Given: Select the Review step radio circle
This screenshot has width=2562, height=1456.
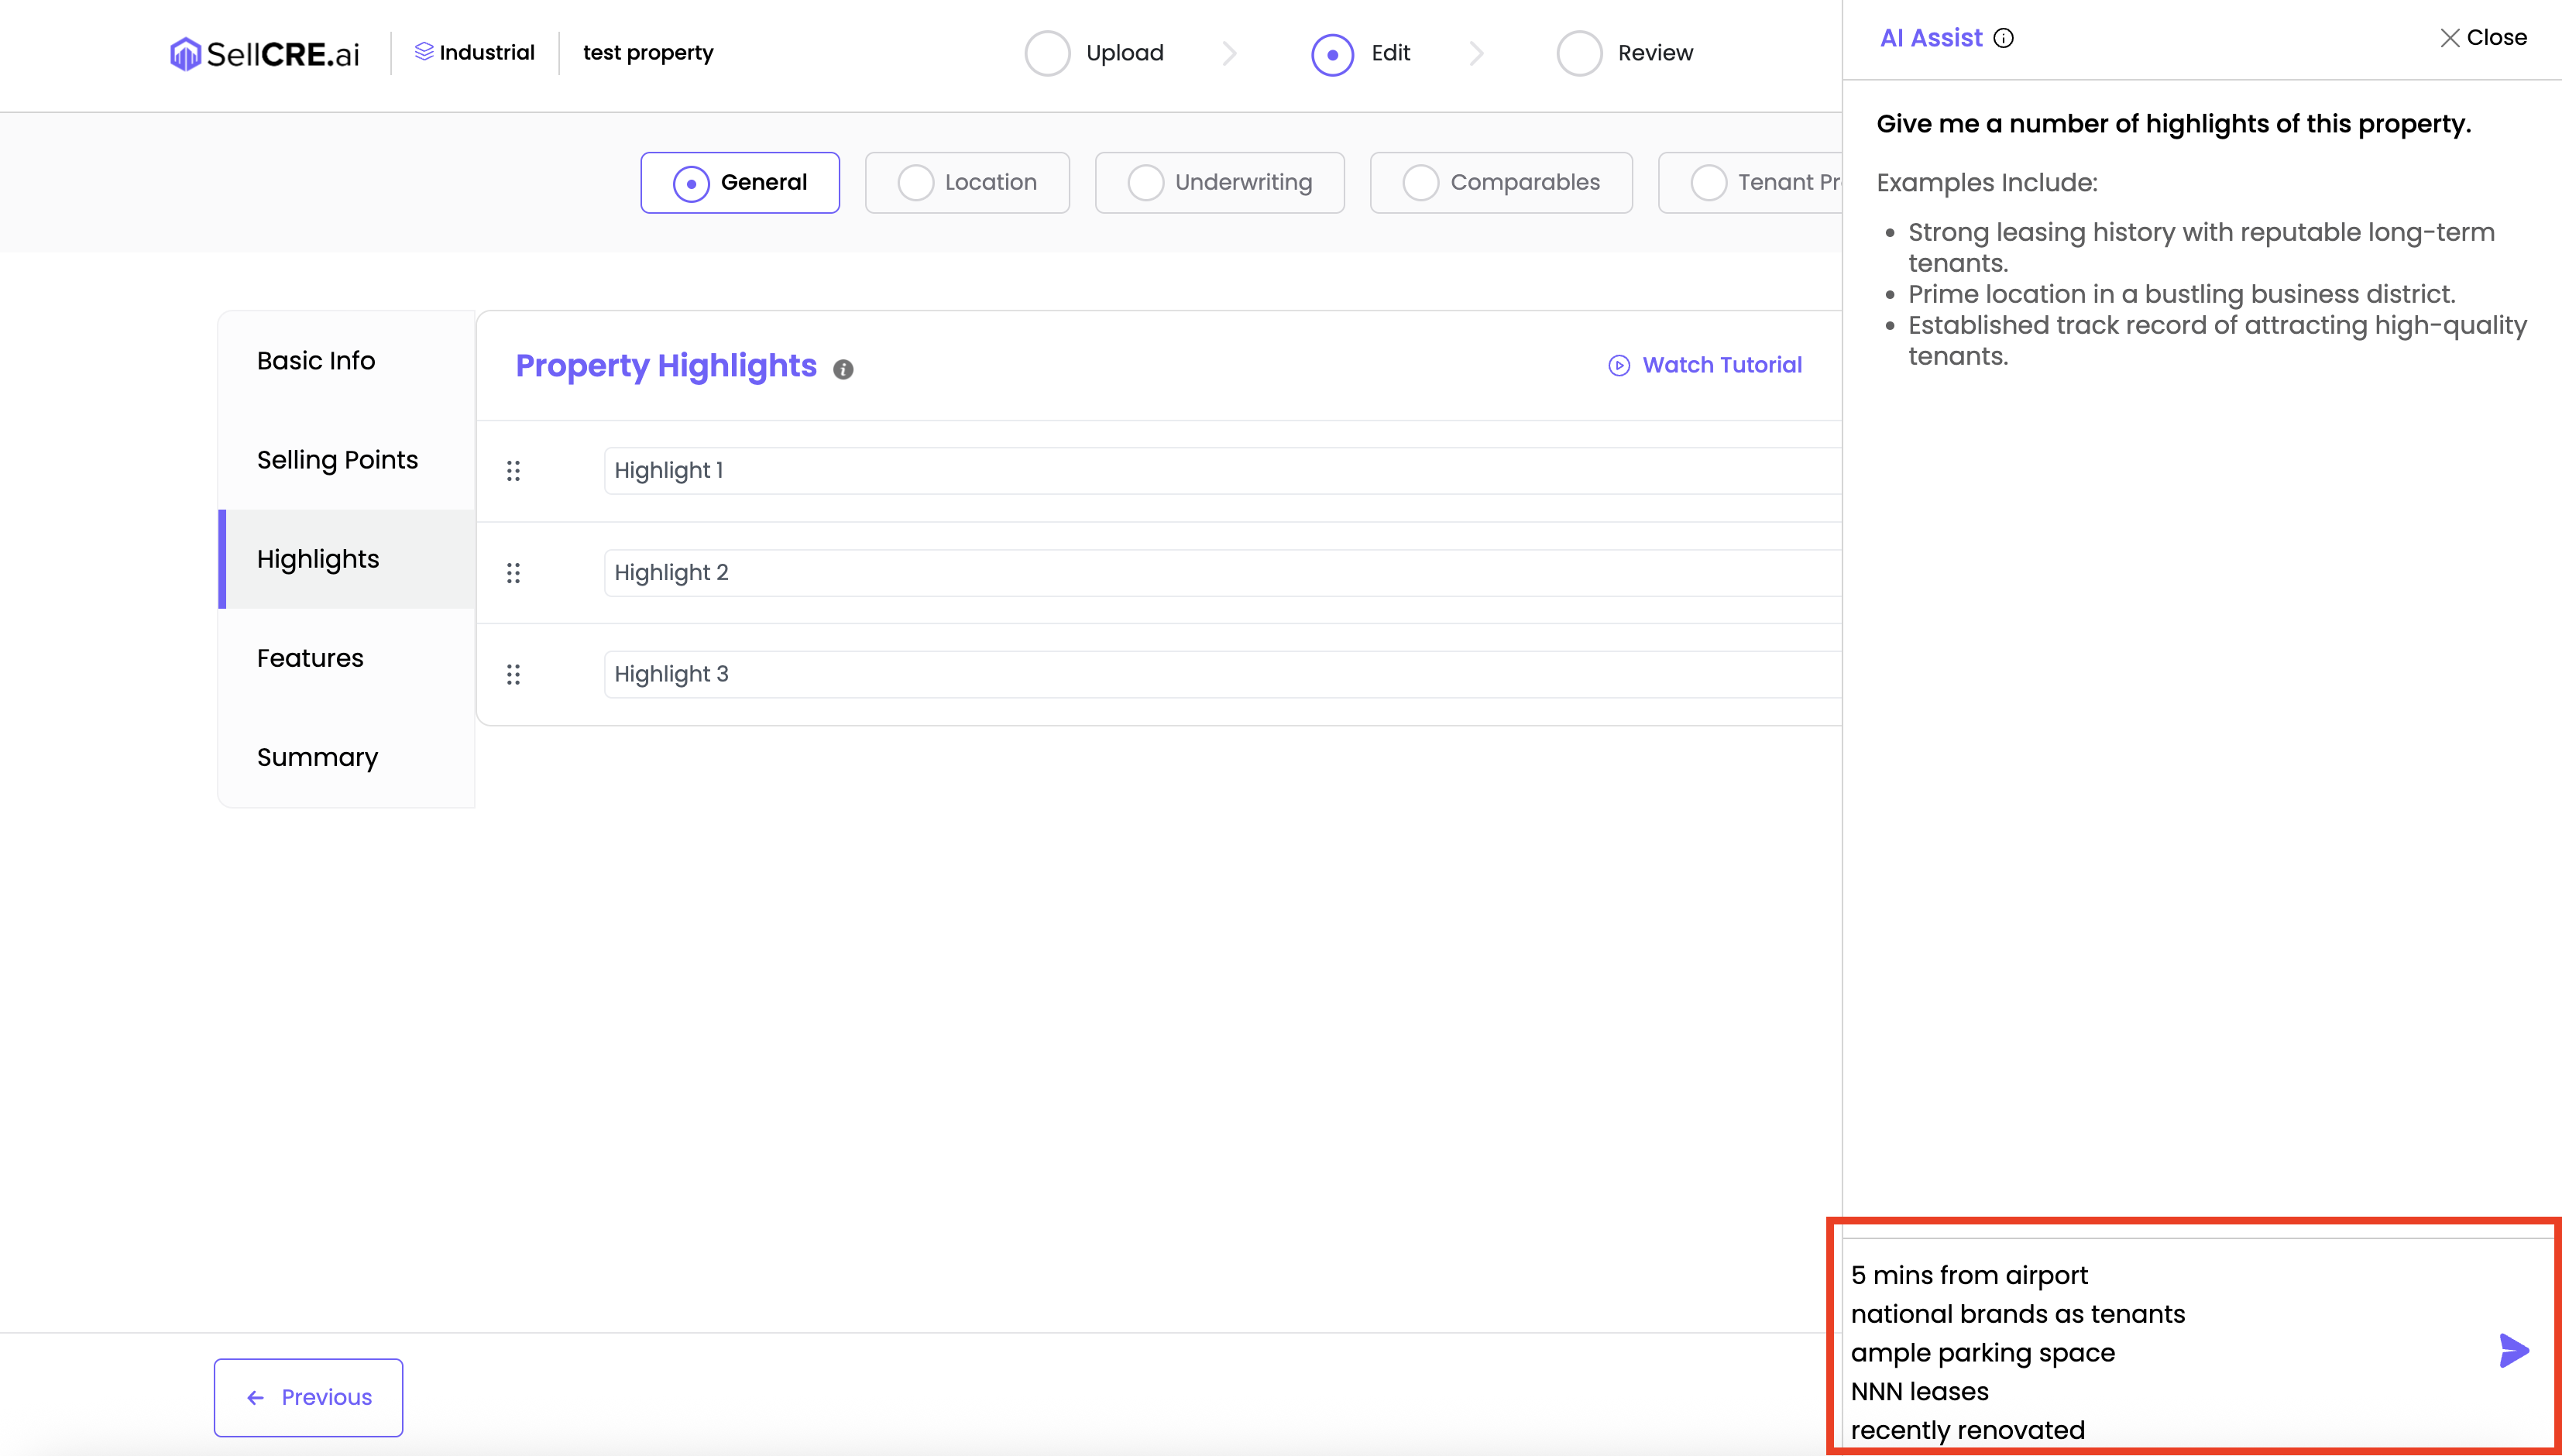Looking at the screenshot, I should point(1579,53).
